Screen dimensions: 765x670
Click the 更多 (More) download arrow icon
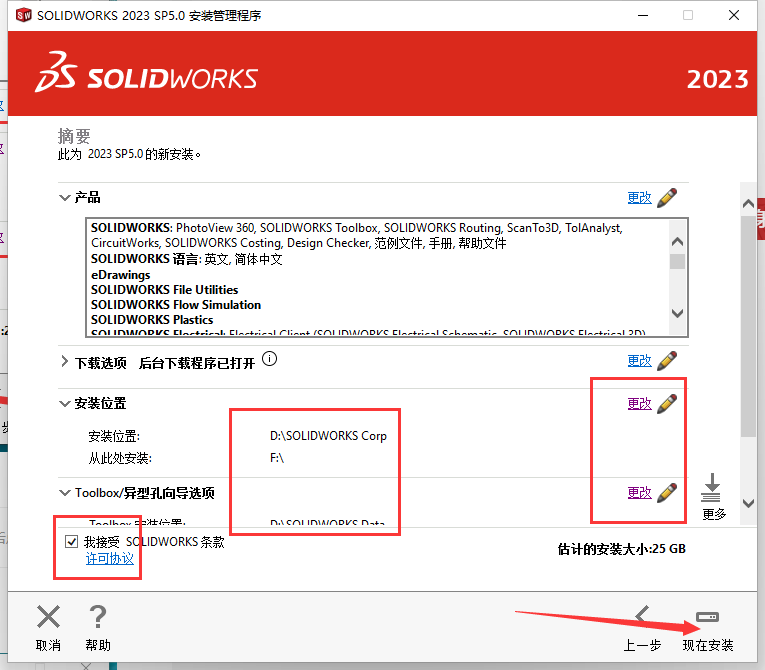(x=712, y=490)
